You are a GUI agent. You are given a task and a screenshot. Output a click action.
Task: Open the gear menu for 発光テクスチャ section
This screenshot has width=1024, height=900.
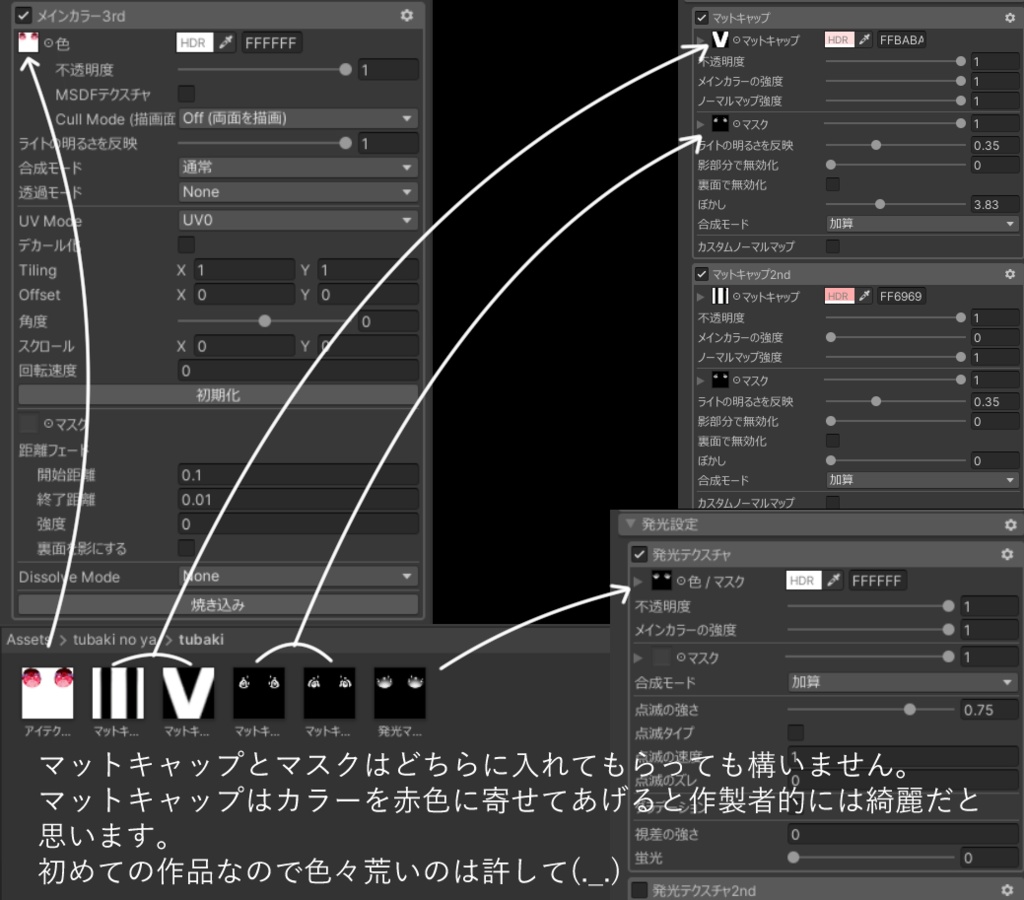click(x=1007, y=554)
